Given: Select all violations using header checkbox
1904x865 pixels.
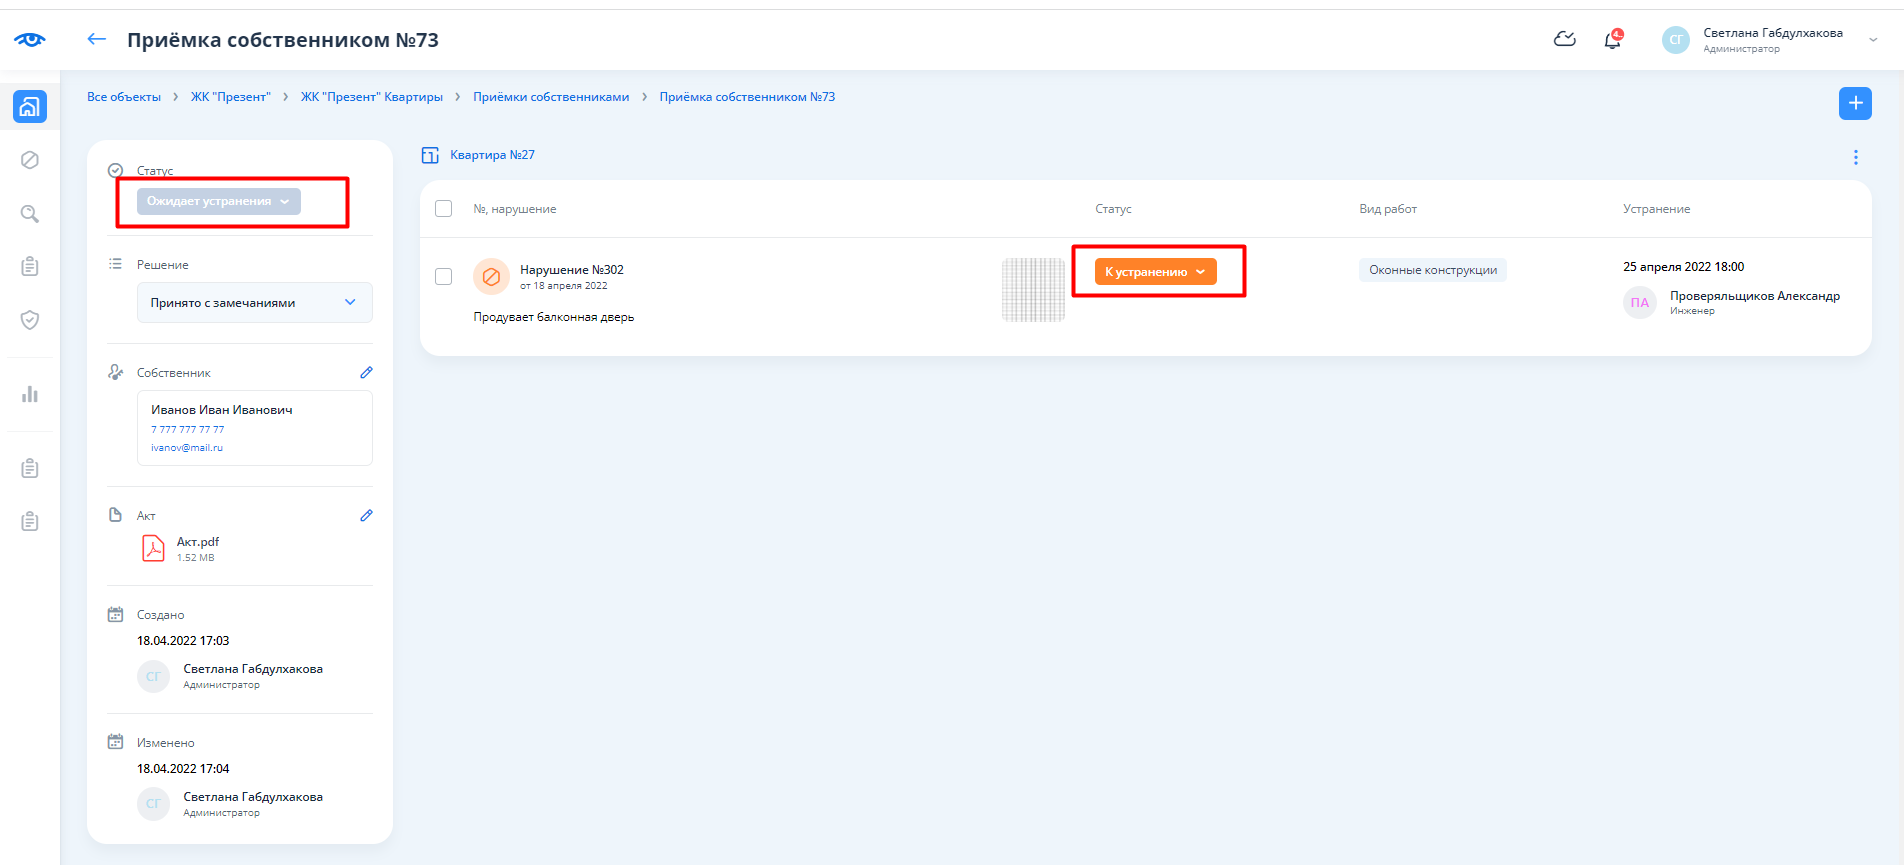Looking at the screenshot, I should [444, 209].
